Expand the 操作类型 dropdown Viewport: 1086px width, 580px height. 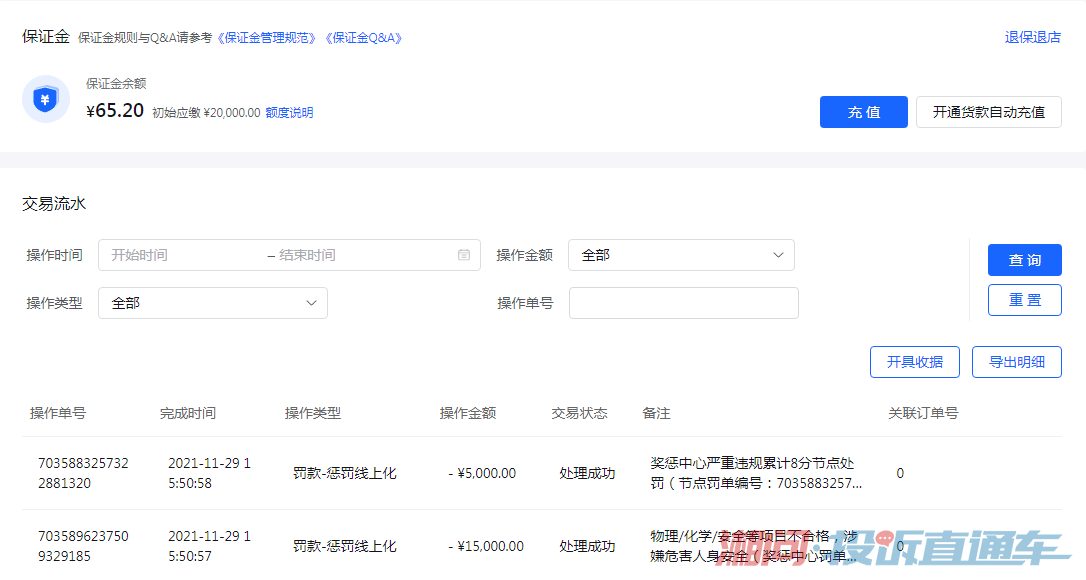[x=213, y=303]
